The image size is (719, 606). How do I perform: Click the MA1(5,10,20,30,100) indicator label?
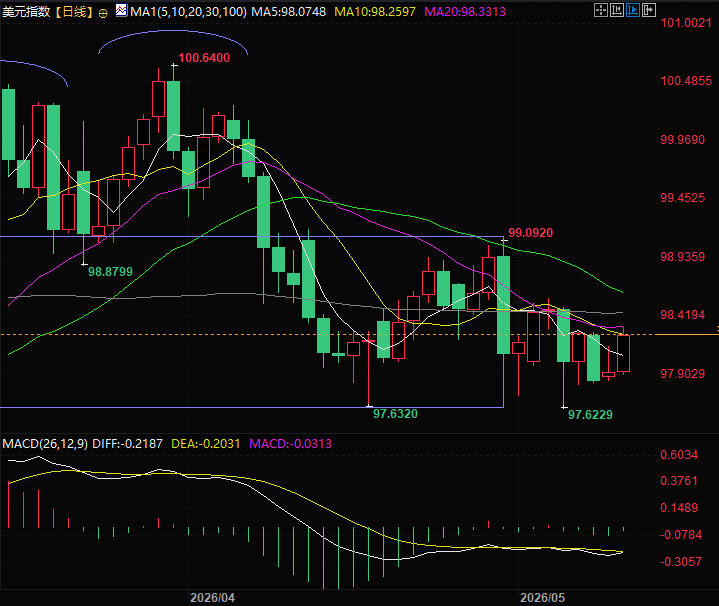tap(188, 11)
